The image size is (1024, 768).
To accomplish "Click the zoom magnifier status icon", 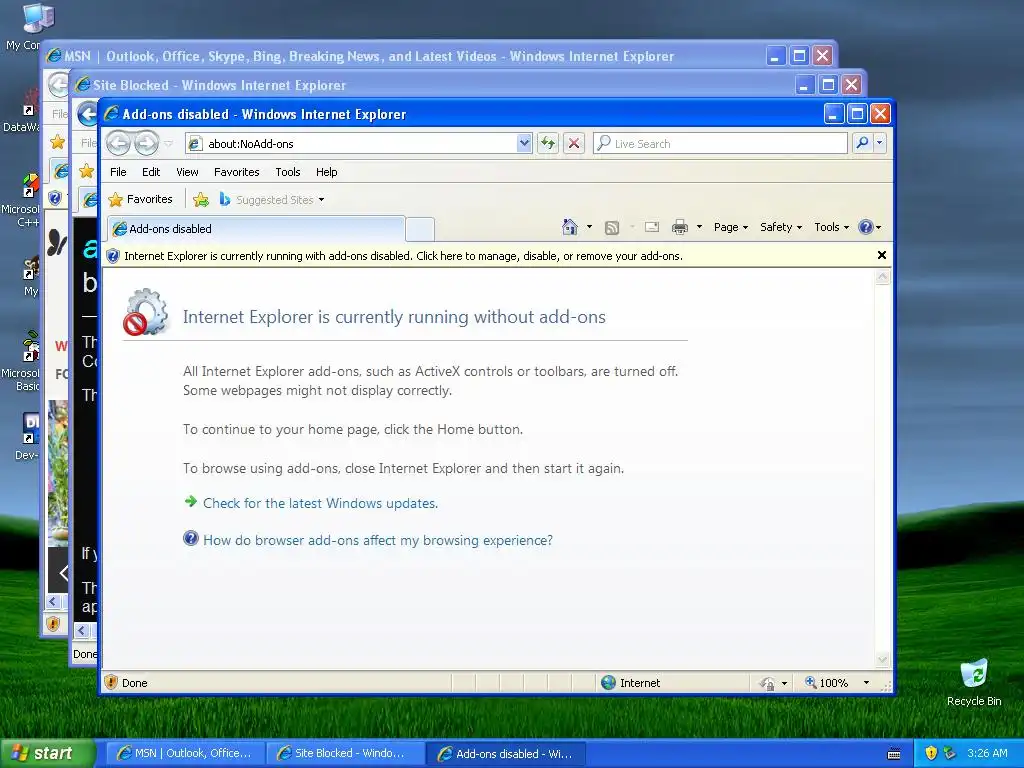I will click(810, 682).
